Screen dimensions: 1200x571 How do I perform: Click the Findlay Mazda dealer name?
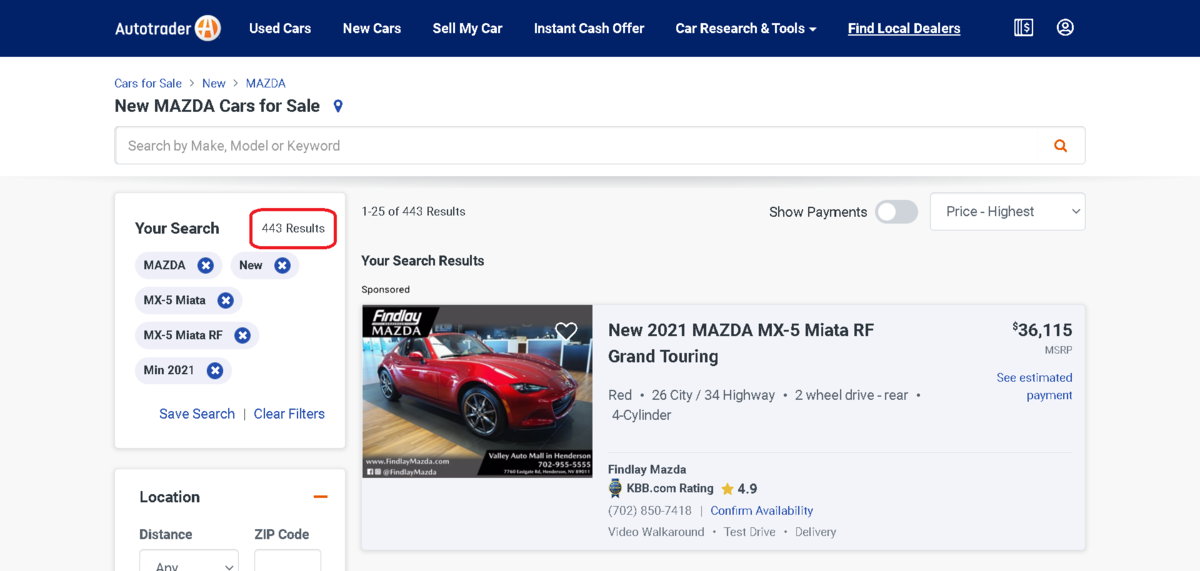pos(647,469)
